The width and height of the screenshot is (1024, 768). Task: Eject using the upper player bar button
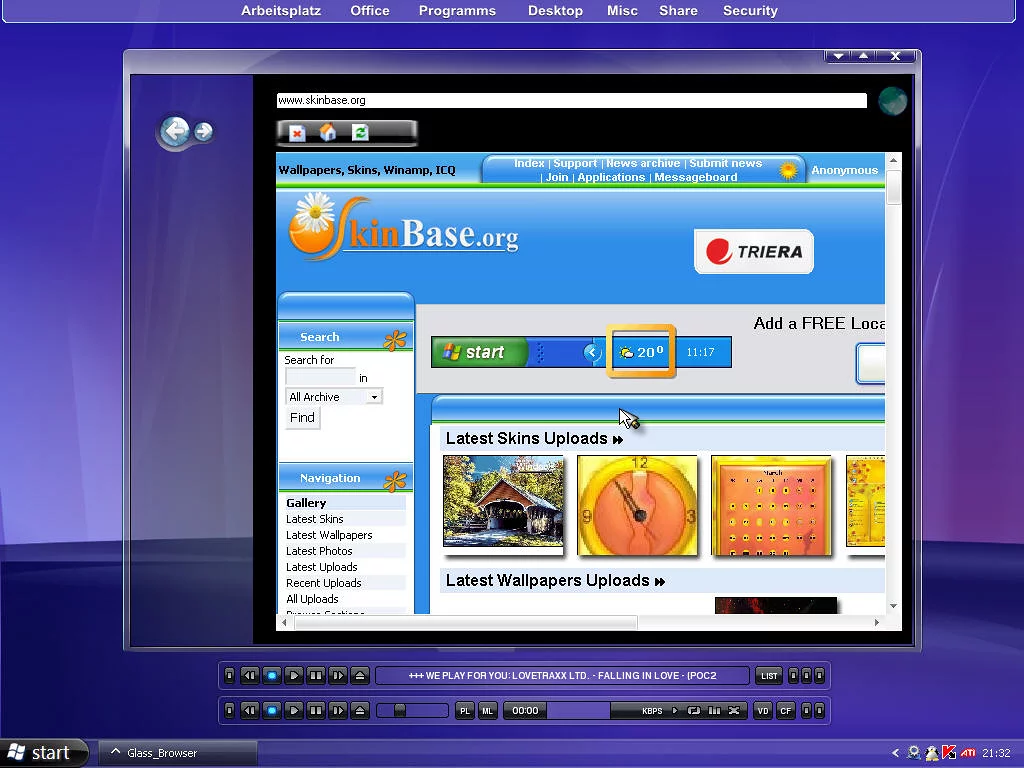(360, 676)
